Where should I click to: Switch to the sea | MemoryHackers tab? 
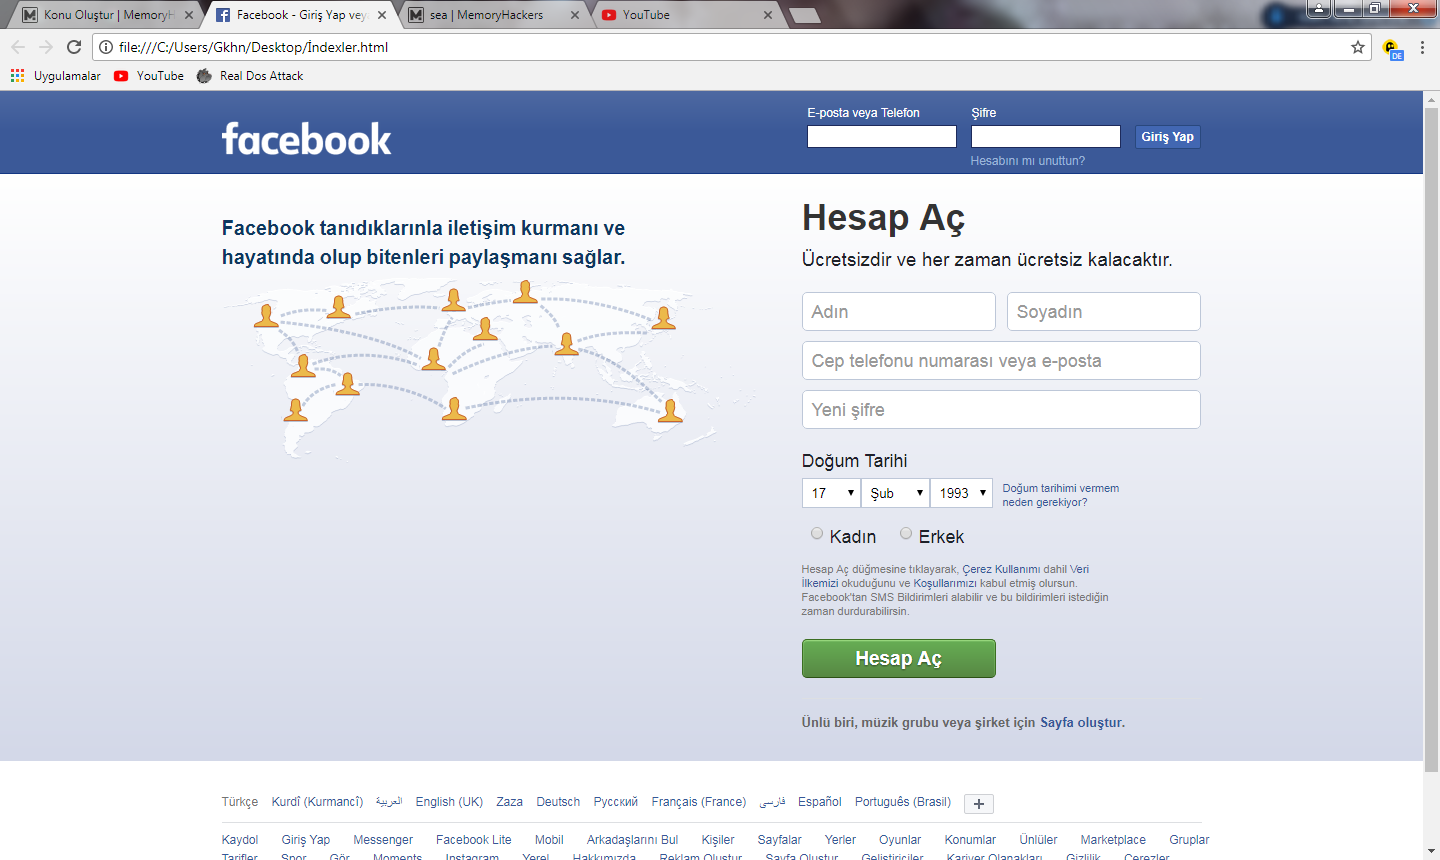pos(490,15)
